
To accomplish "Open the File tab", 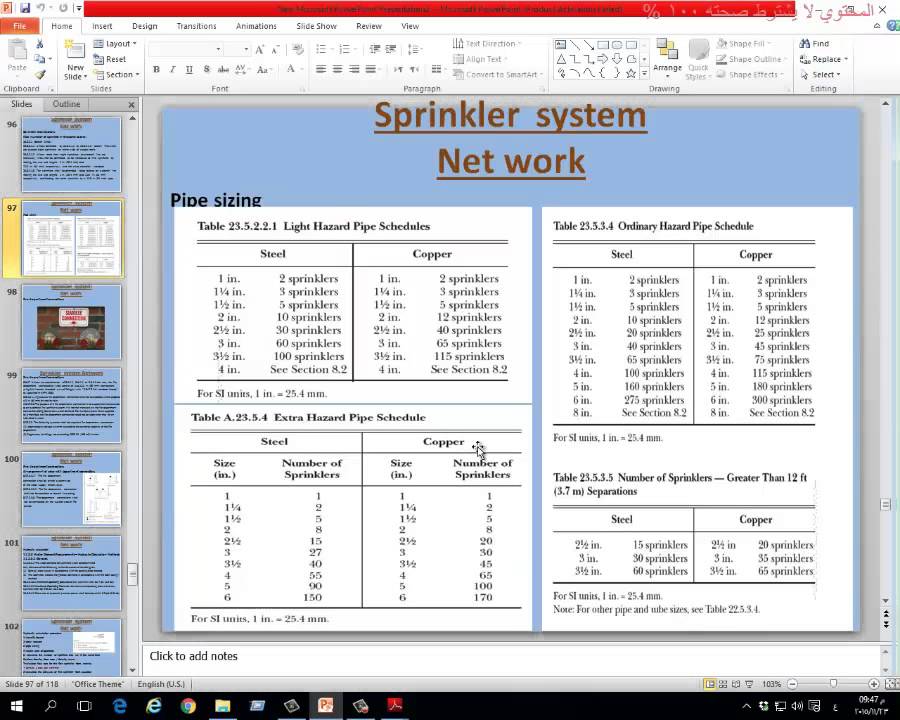I will pos(20,26).
